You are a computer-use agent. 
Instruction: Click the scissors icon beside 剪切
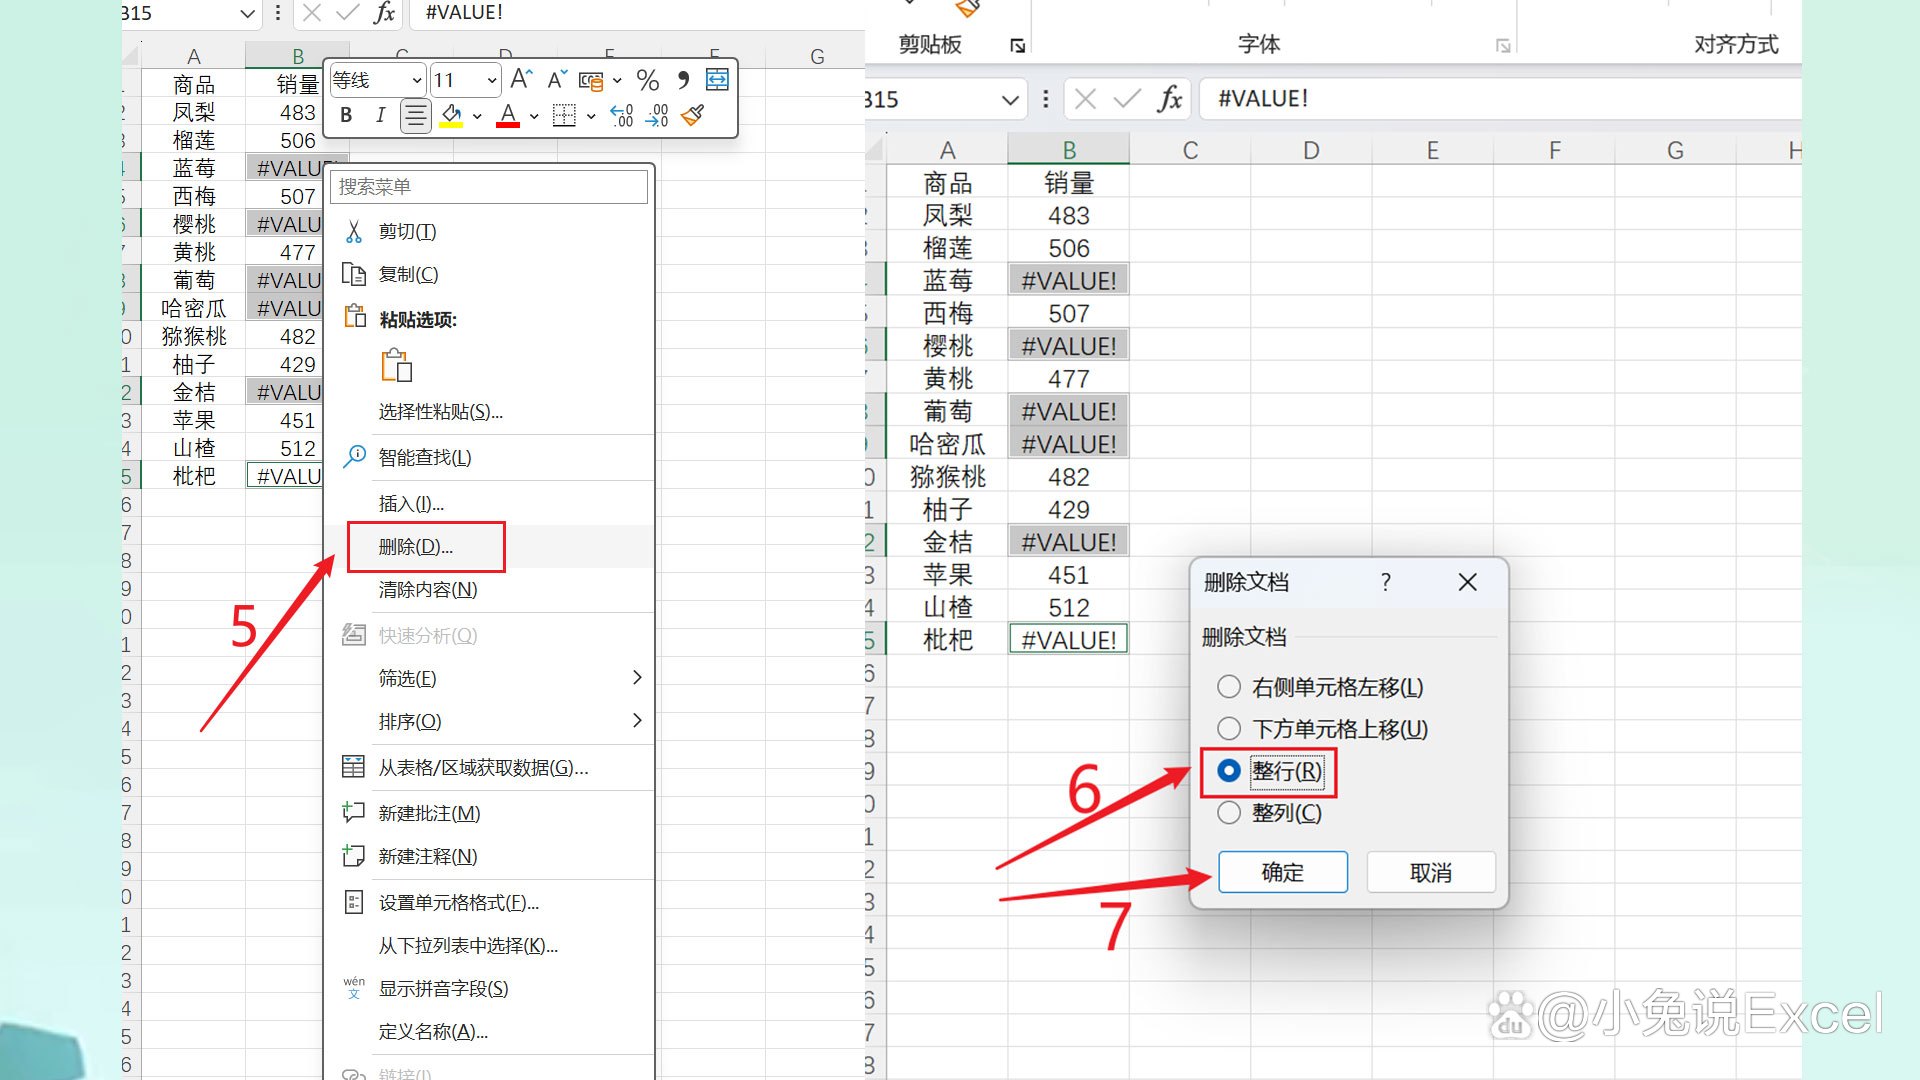click(x=353, y=232)
